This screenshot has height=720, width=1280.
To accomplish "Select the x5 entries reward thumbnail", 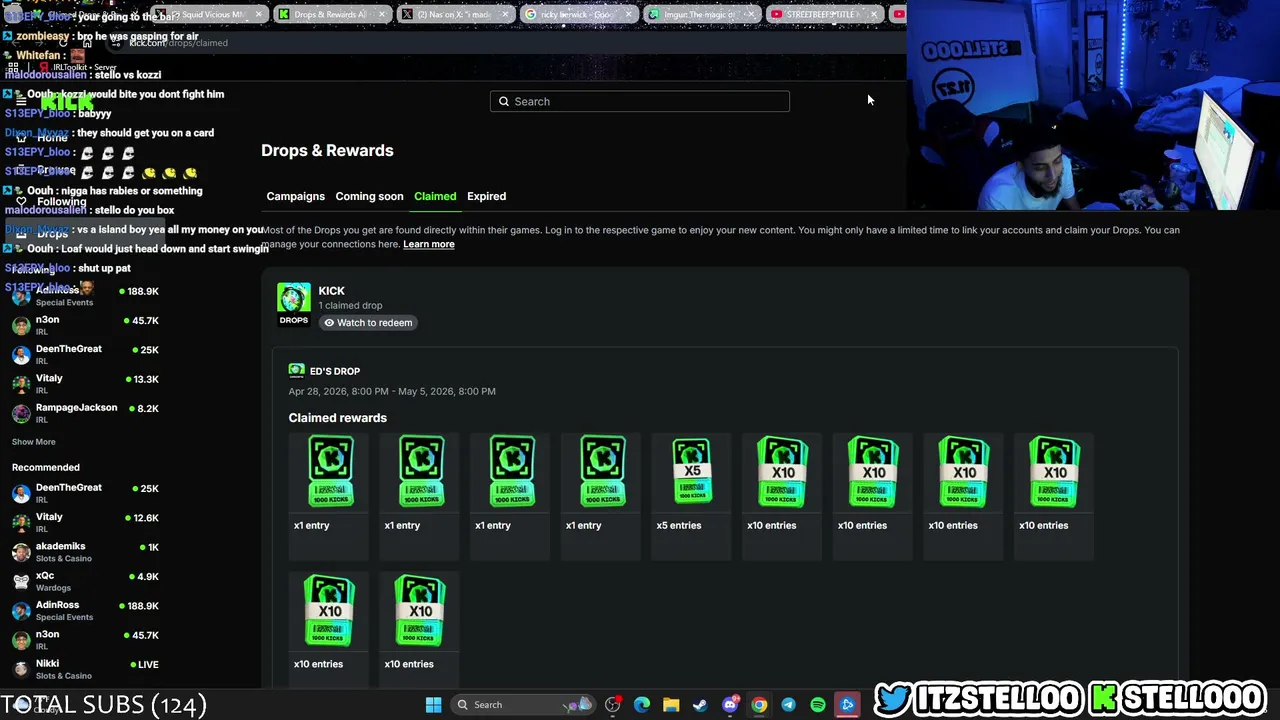I will point(692,470).
